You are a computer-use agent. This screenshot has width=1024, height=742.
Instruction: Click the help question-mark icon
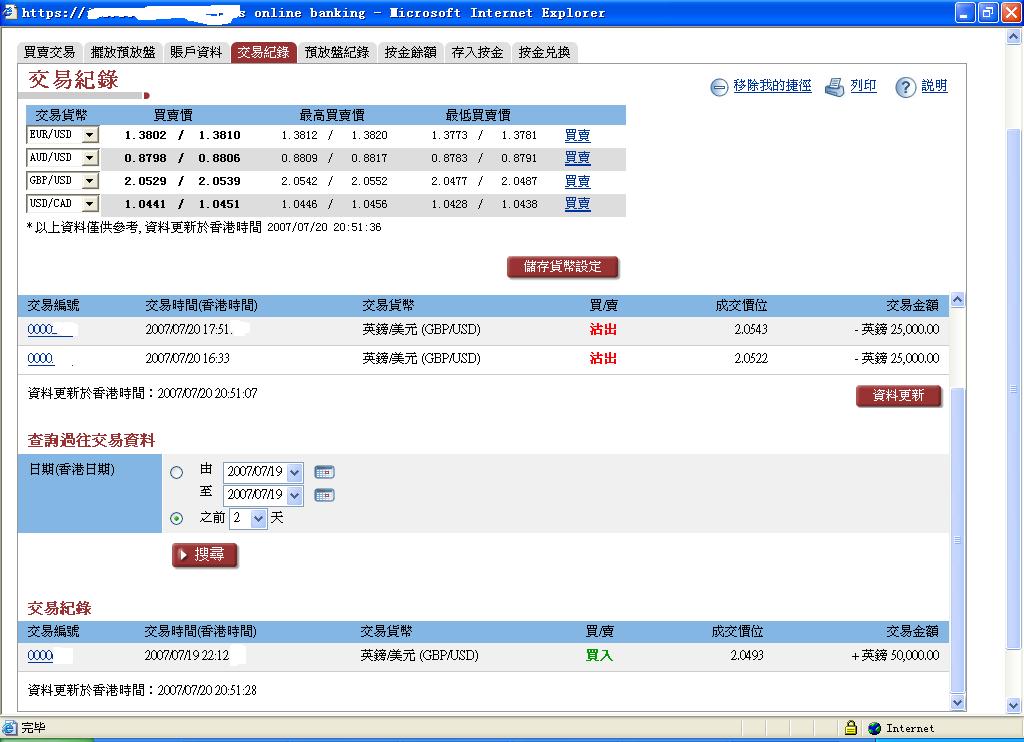point(905,87)
